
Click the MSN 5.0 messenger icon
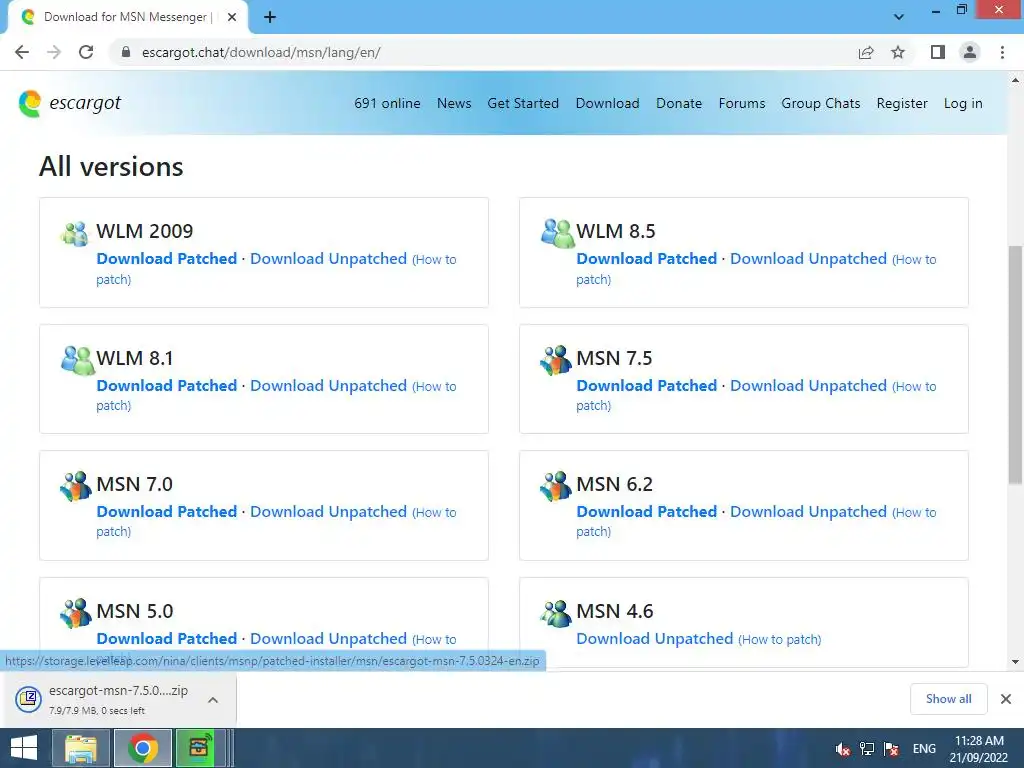coord(76,613)
